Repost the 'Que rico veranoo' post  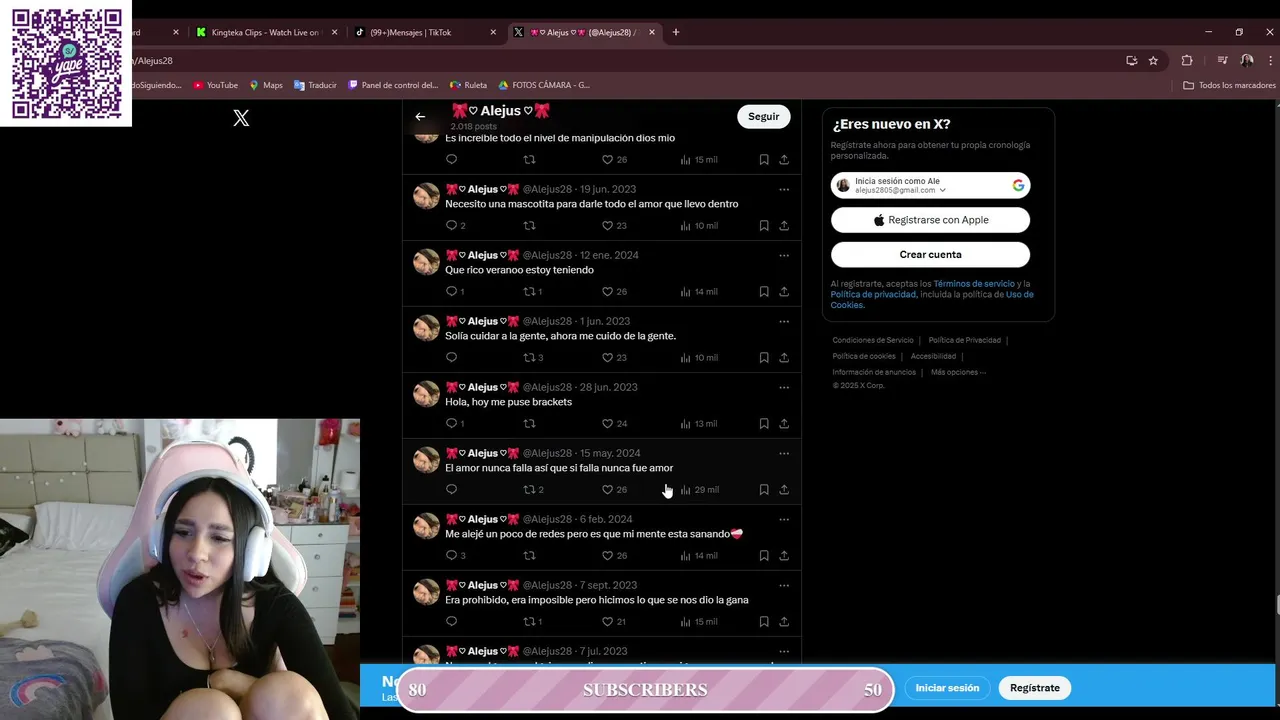529,292
